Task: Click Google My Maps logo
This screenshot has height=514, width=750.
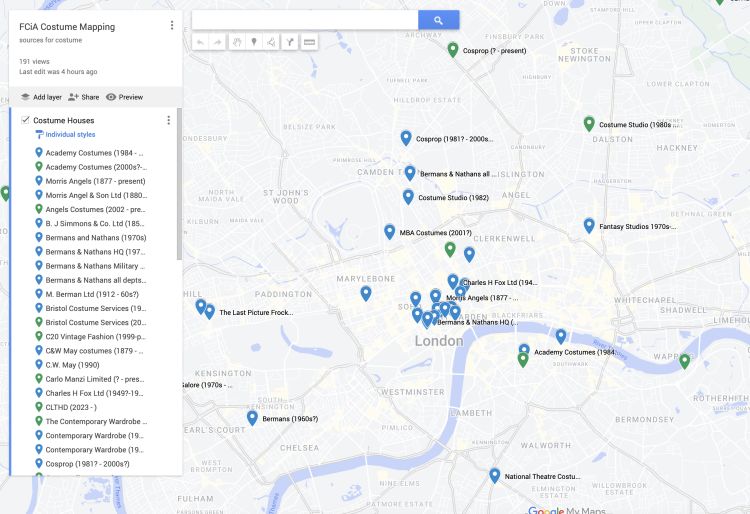Action: coord(567,510)
